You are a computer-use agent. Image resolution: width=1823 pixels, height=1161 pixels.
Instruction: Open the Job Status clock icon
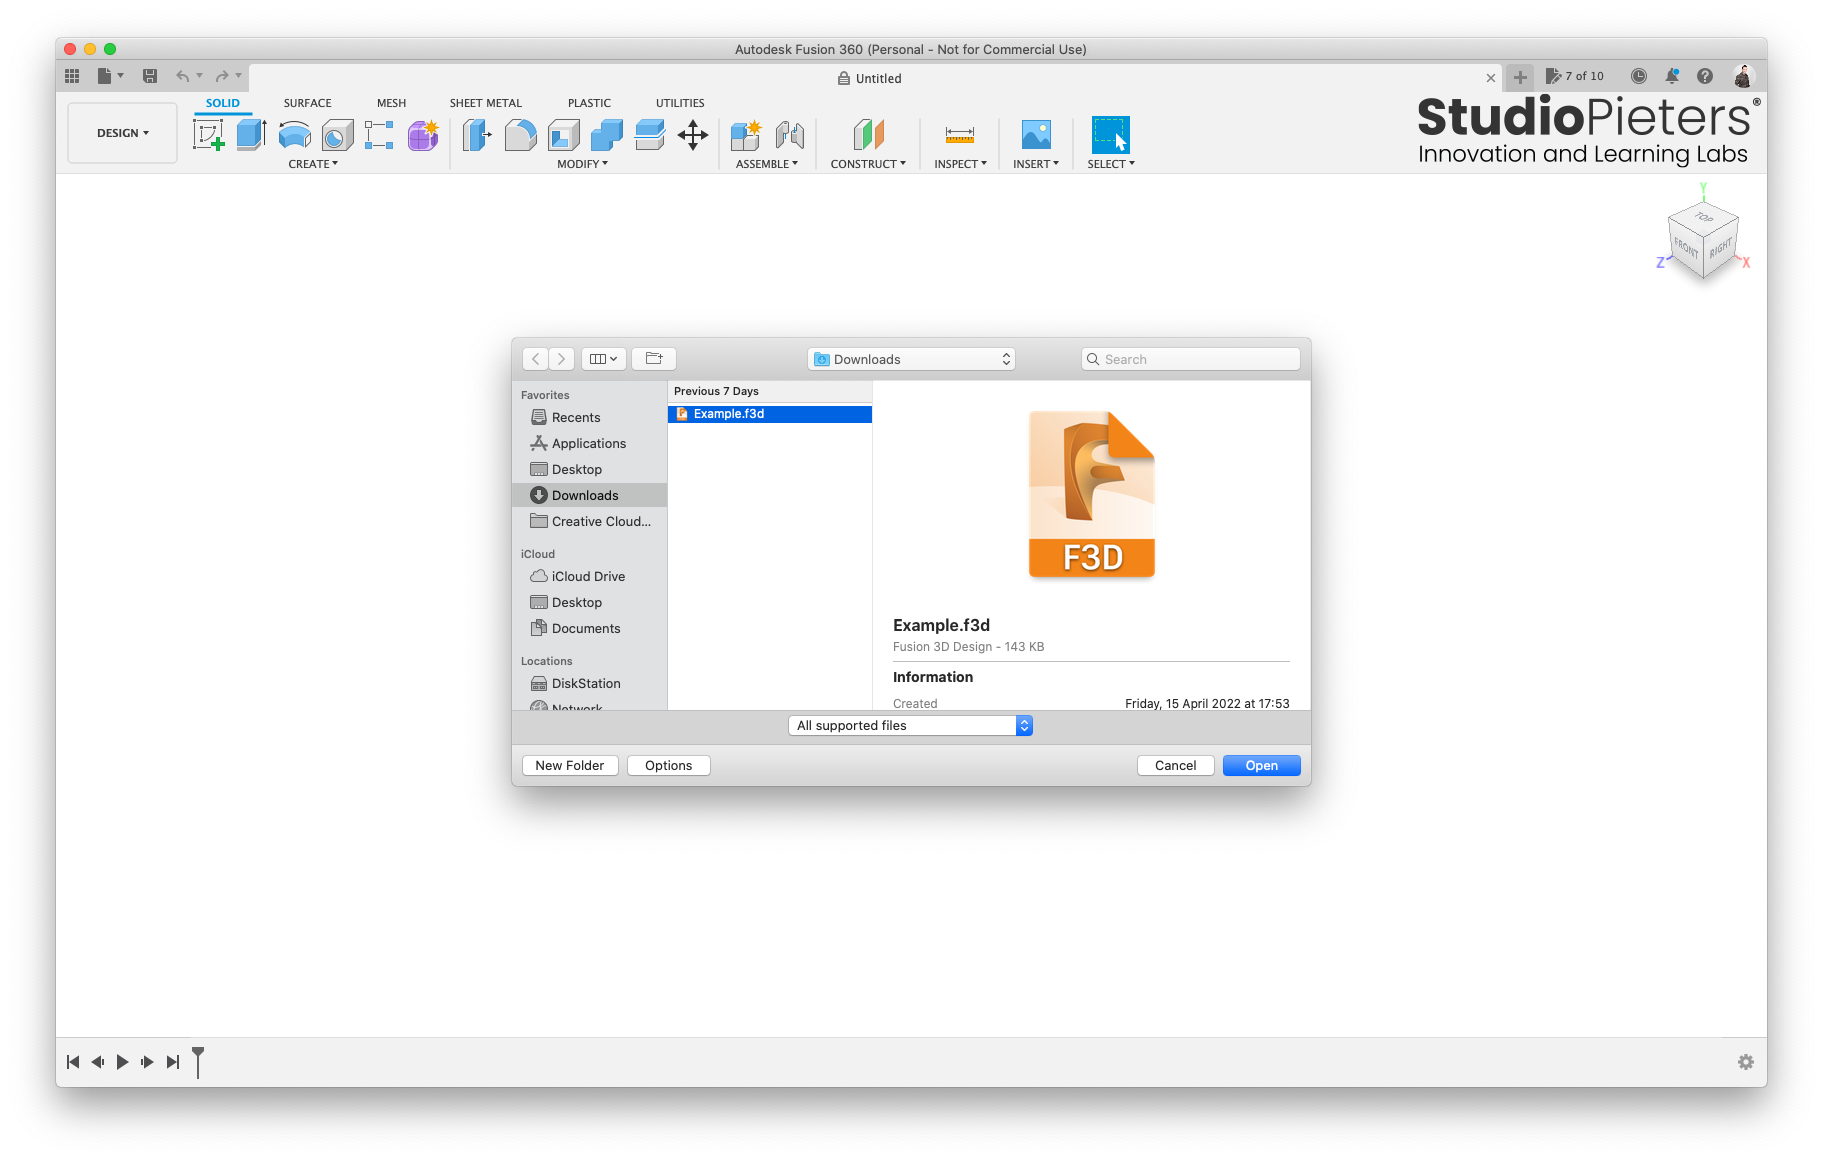click(x=1638, y=76)
